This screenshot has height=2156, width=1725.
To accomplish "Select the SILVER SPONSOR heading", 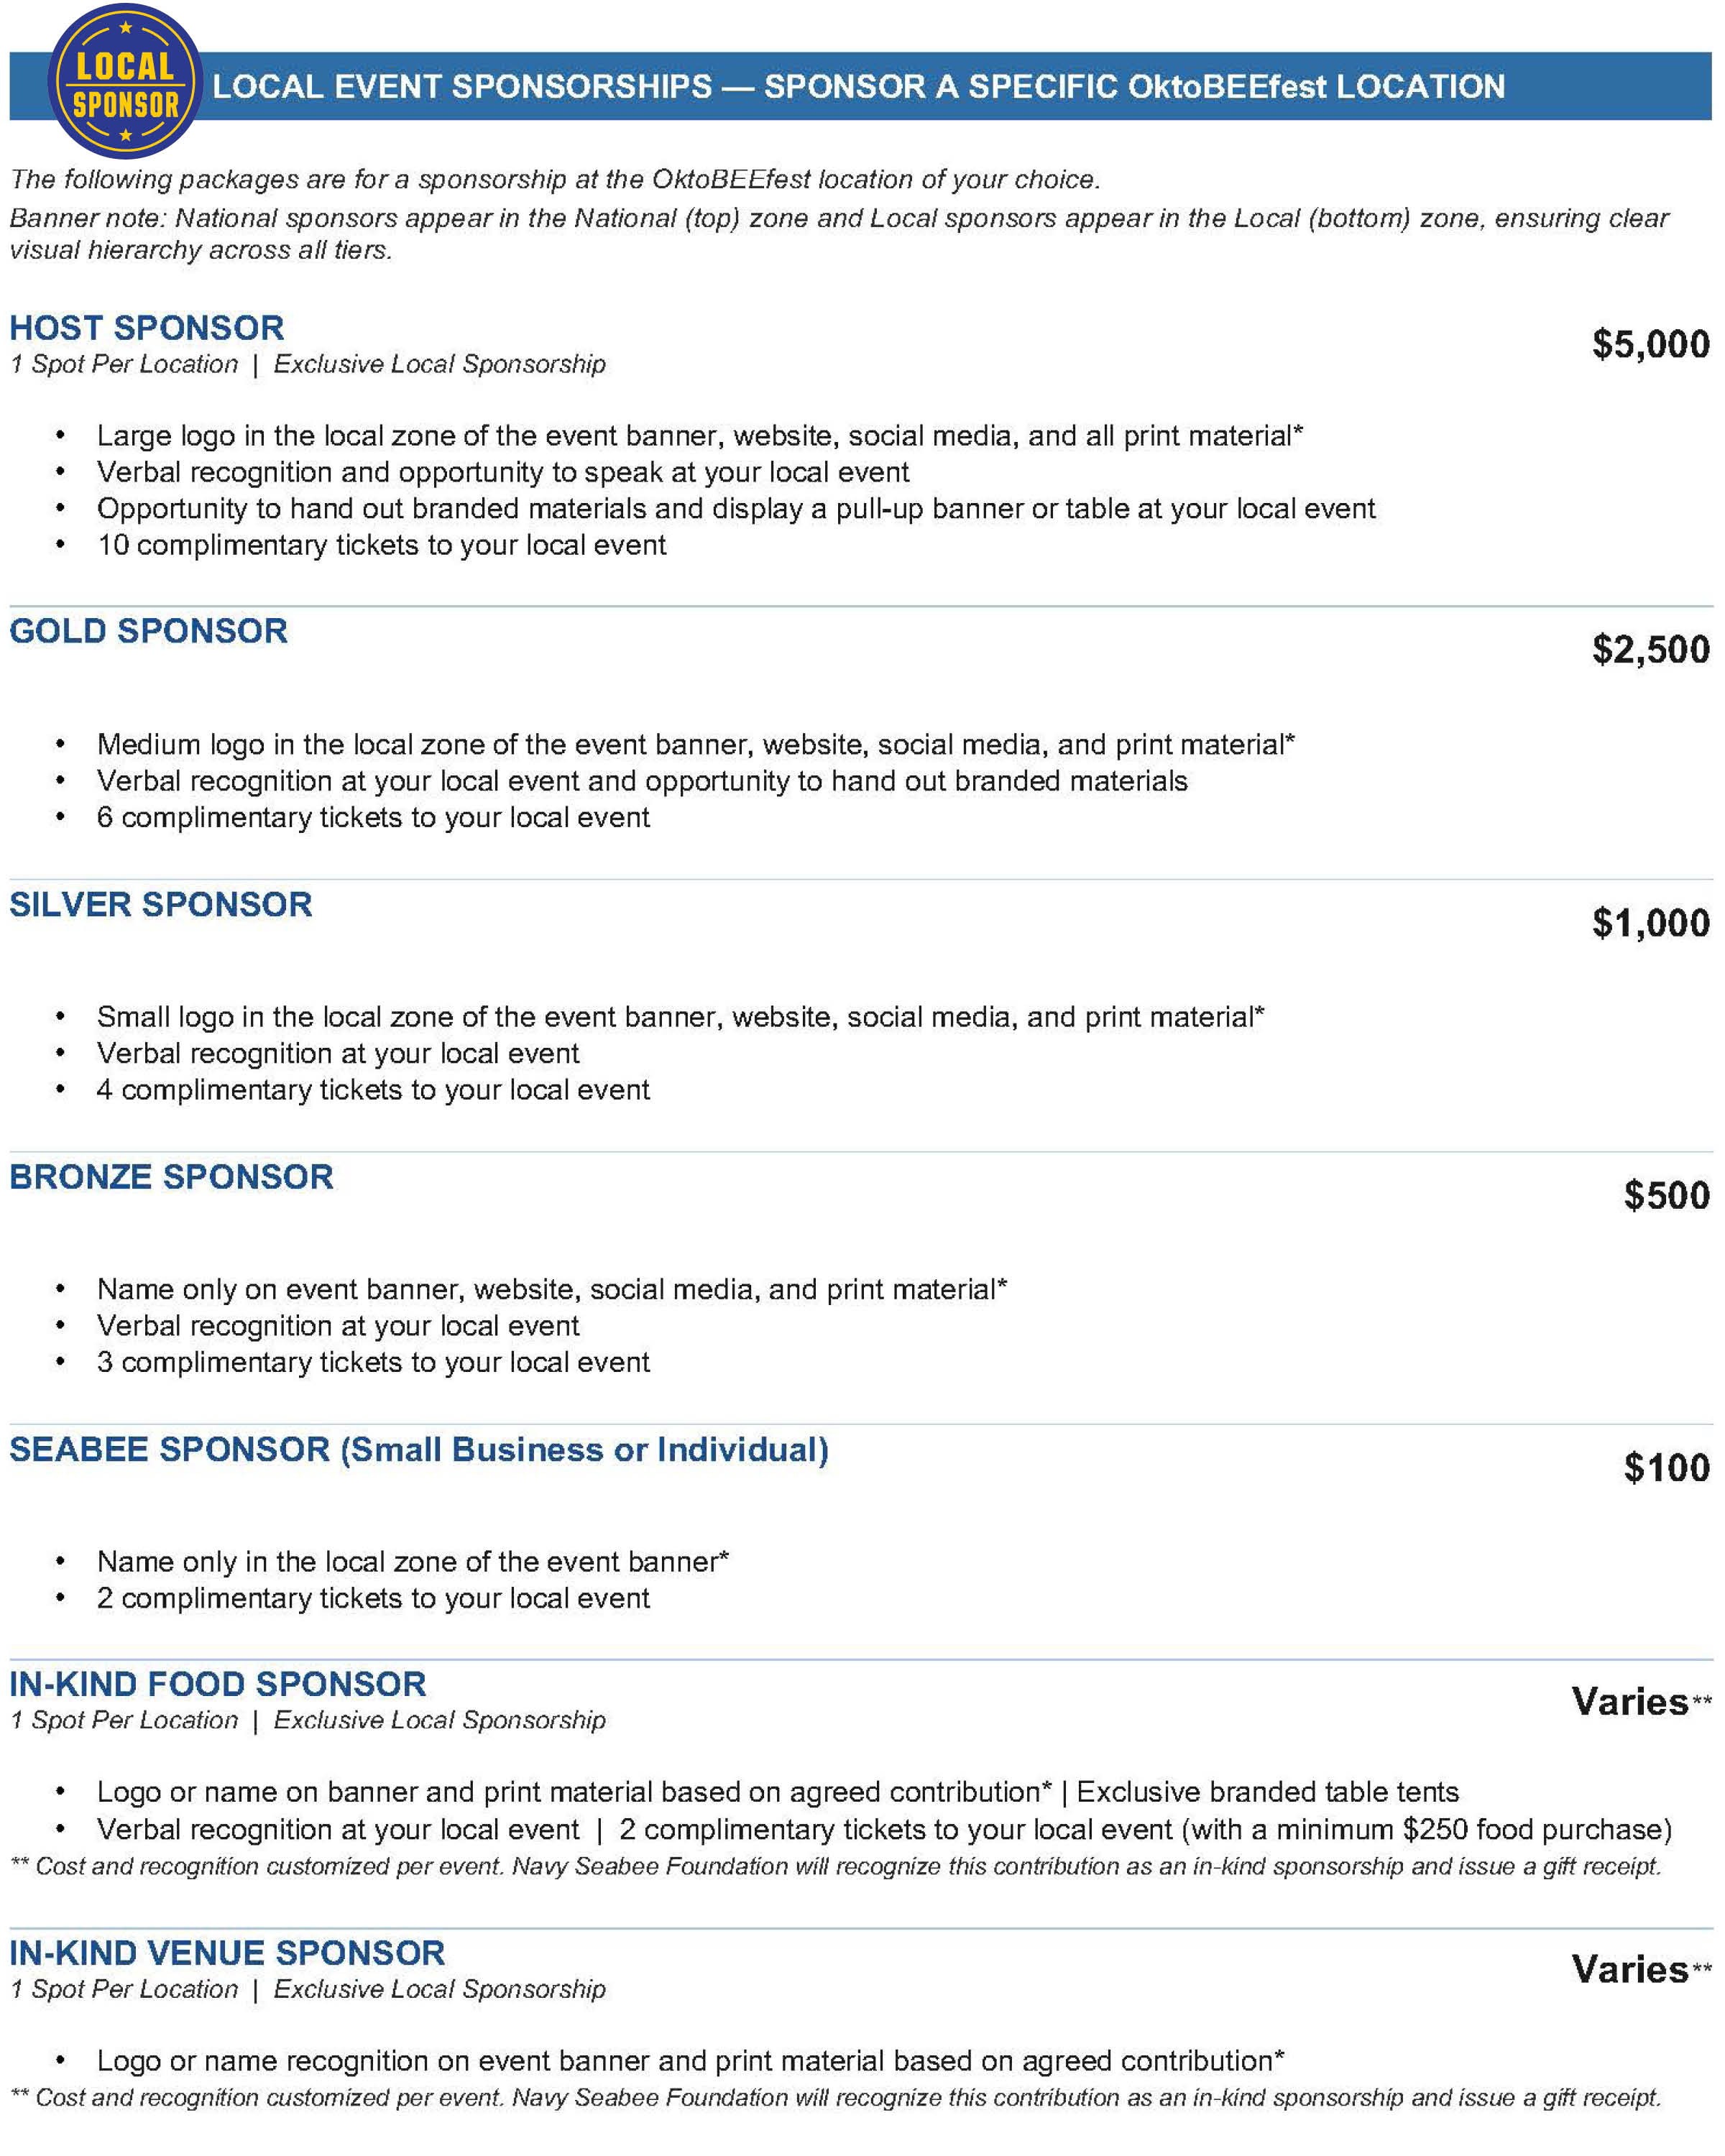I will (161, 904).
